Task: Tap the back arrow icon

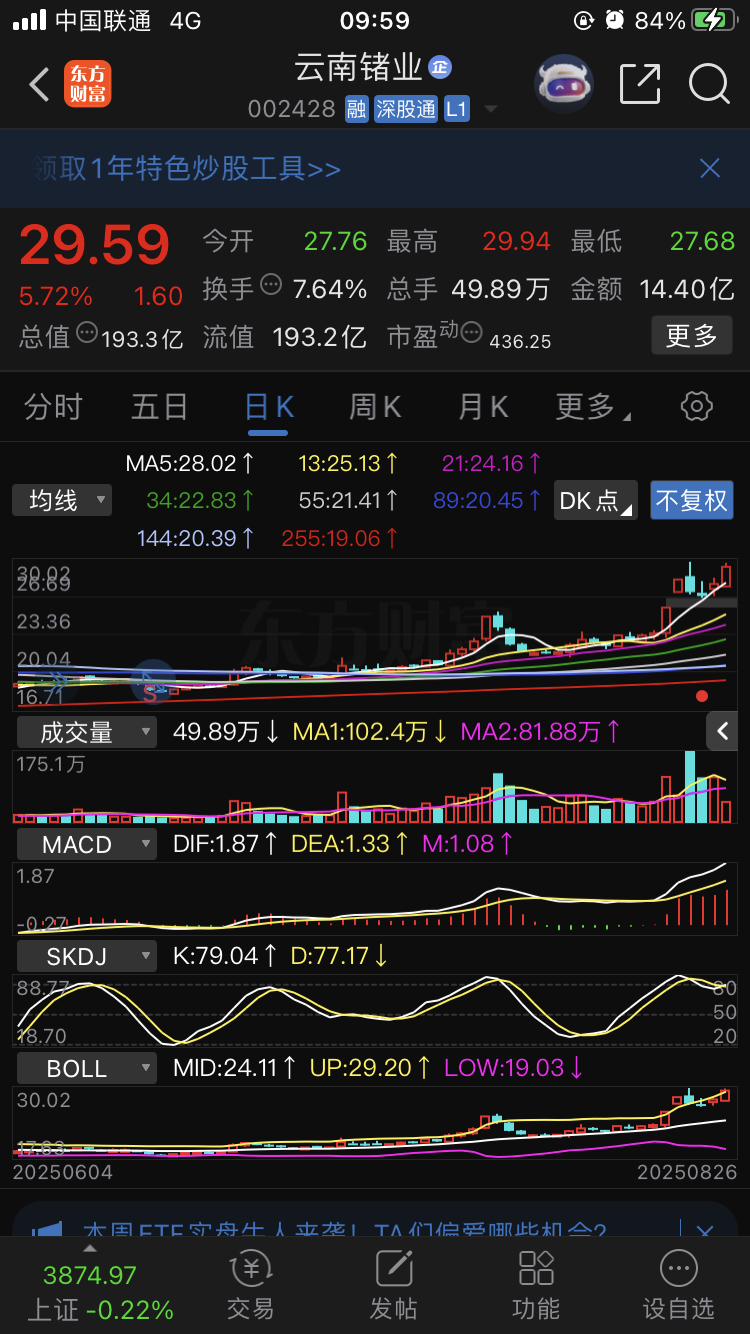Action: click(39, 85)
